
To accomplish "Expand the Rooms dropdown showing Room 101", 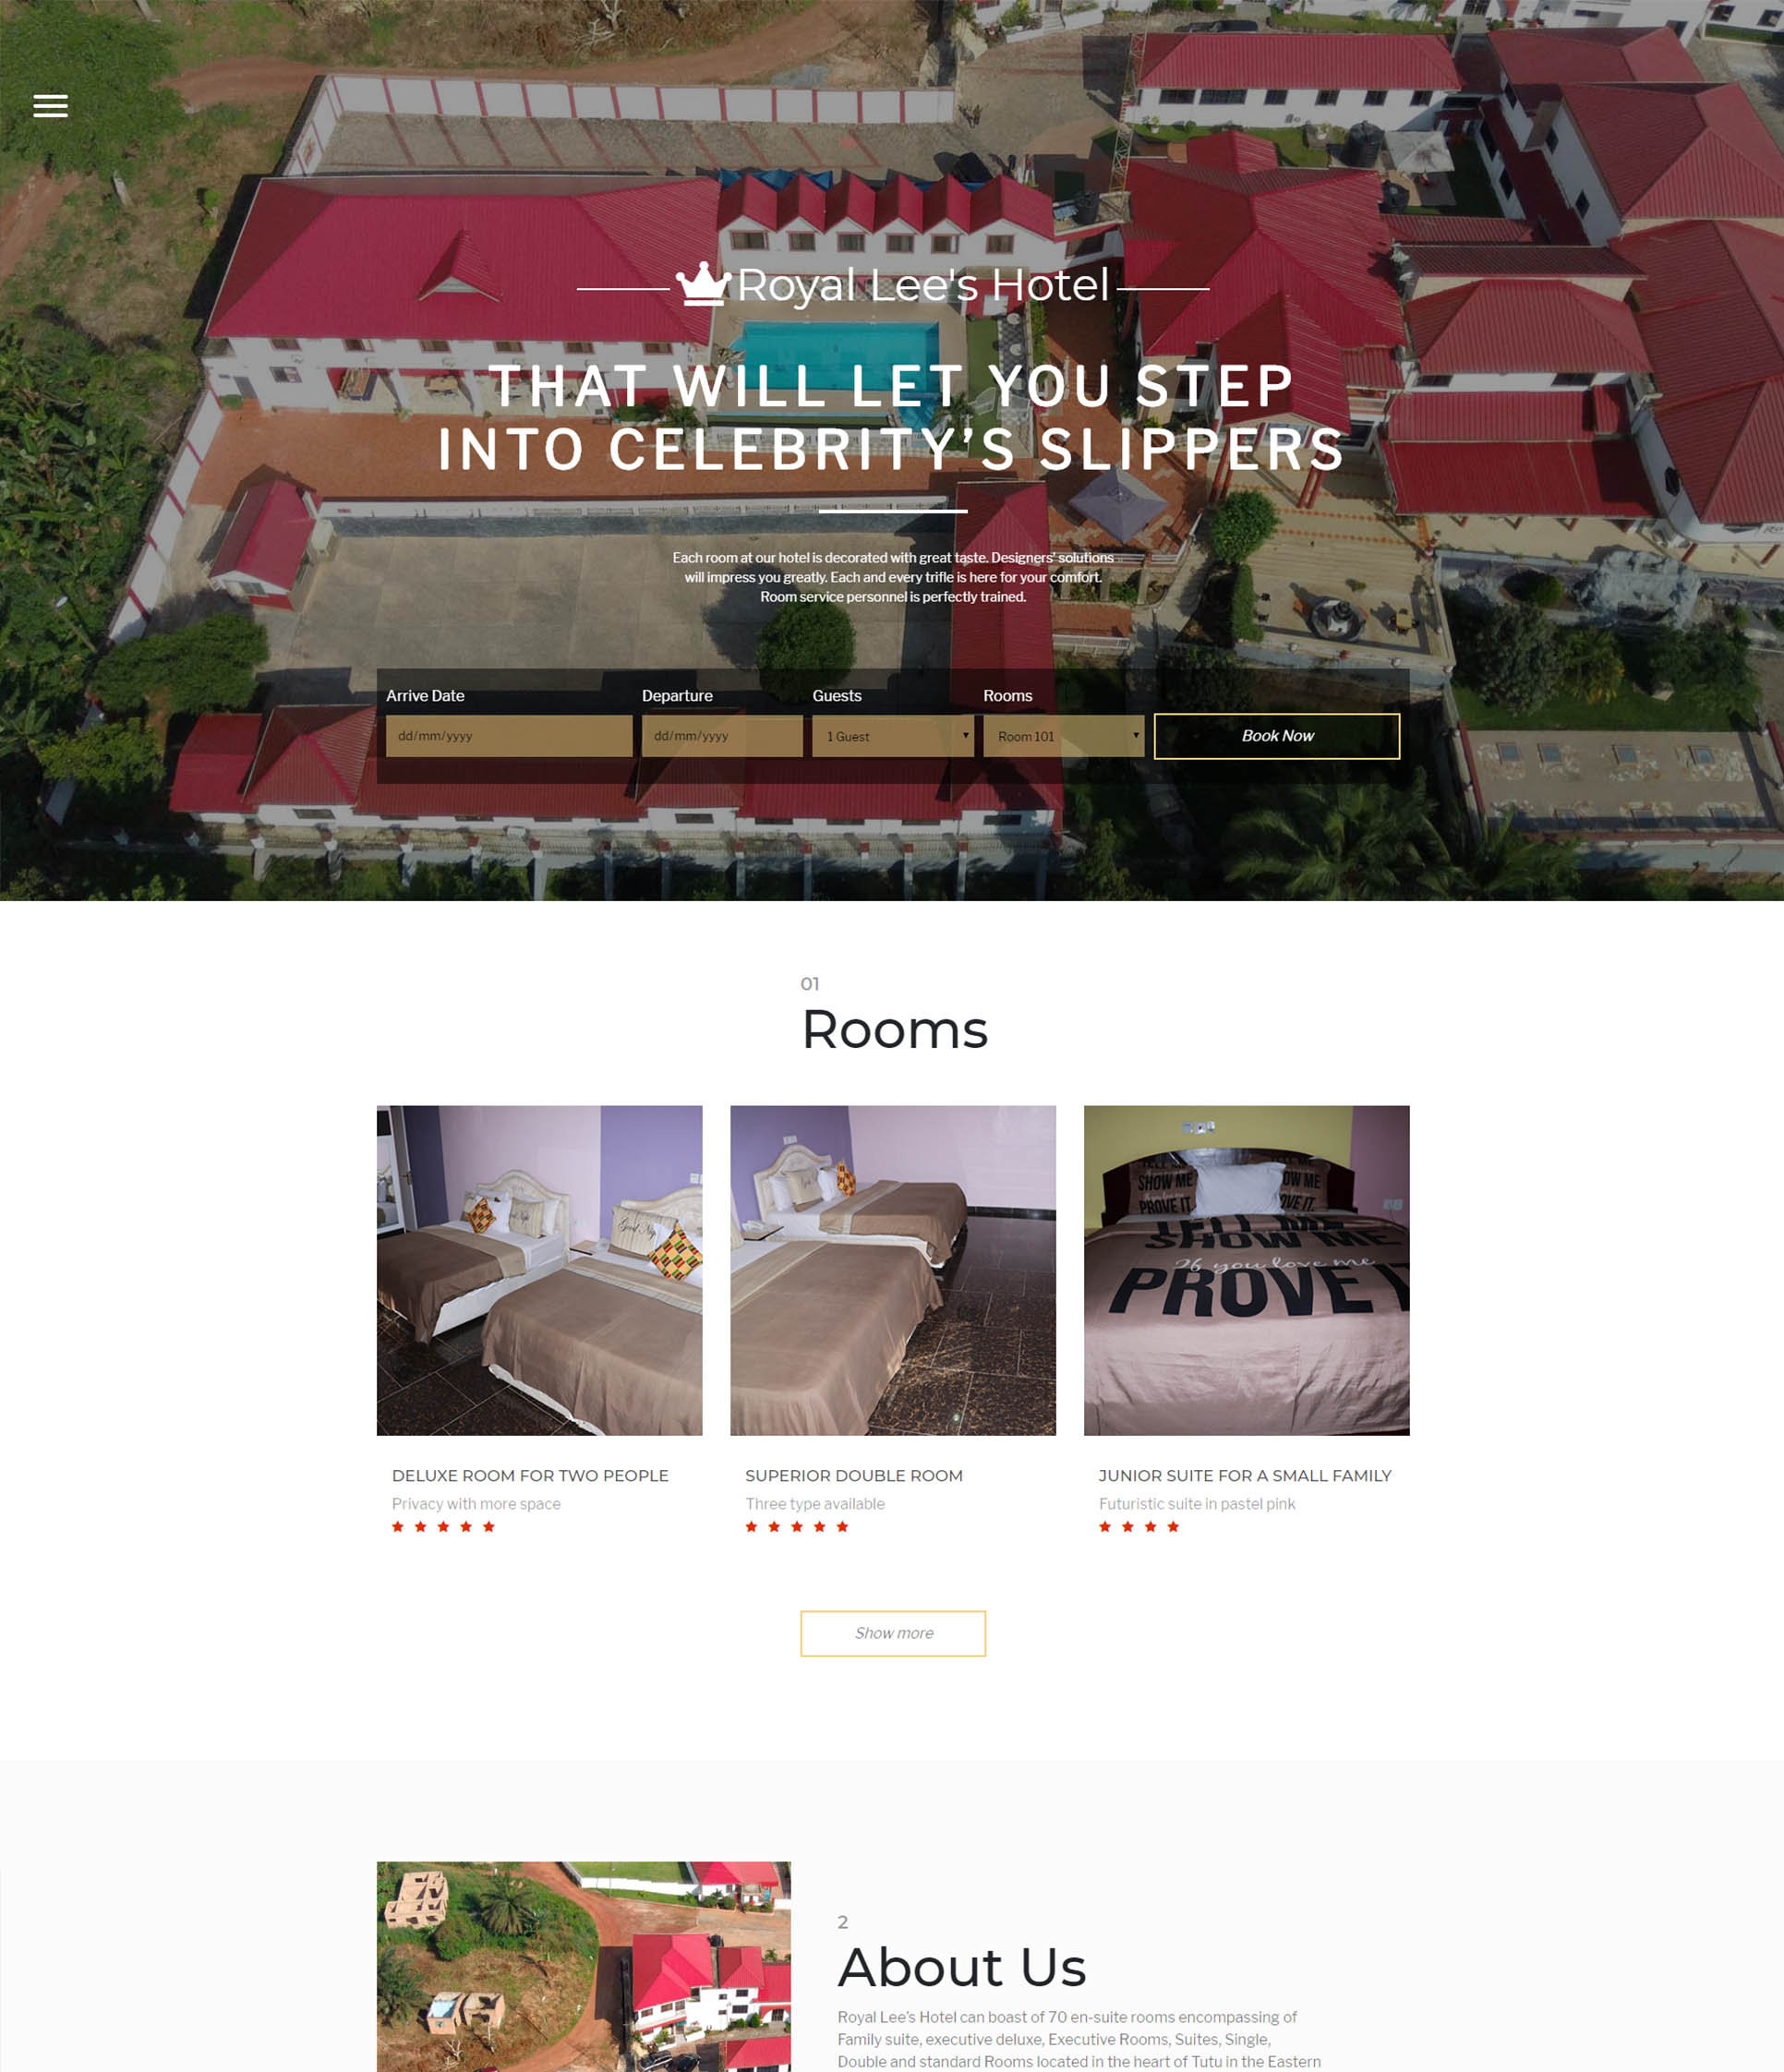I will coord(1064,736).
